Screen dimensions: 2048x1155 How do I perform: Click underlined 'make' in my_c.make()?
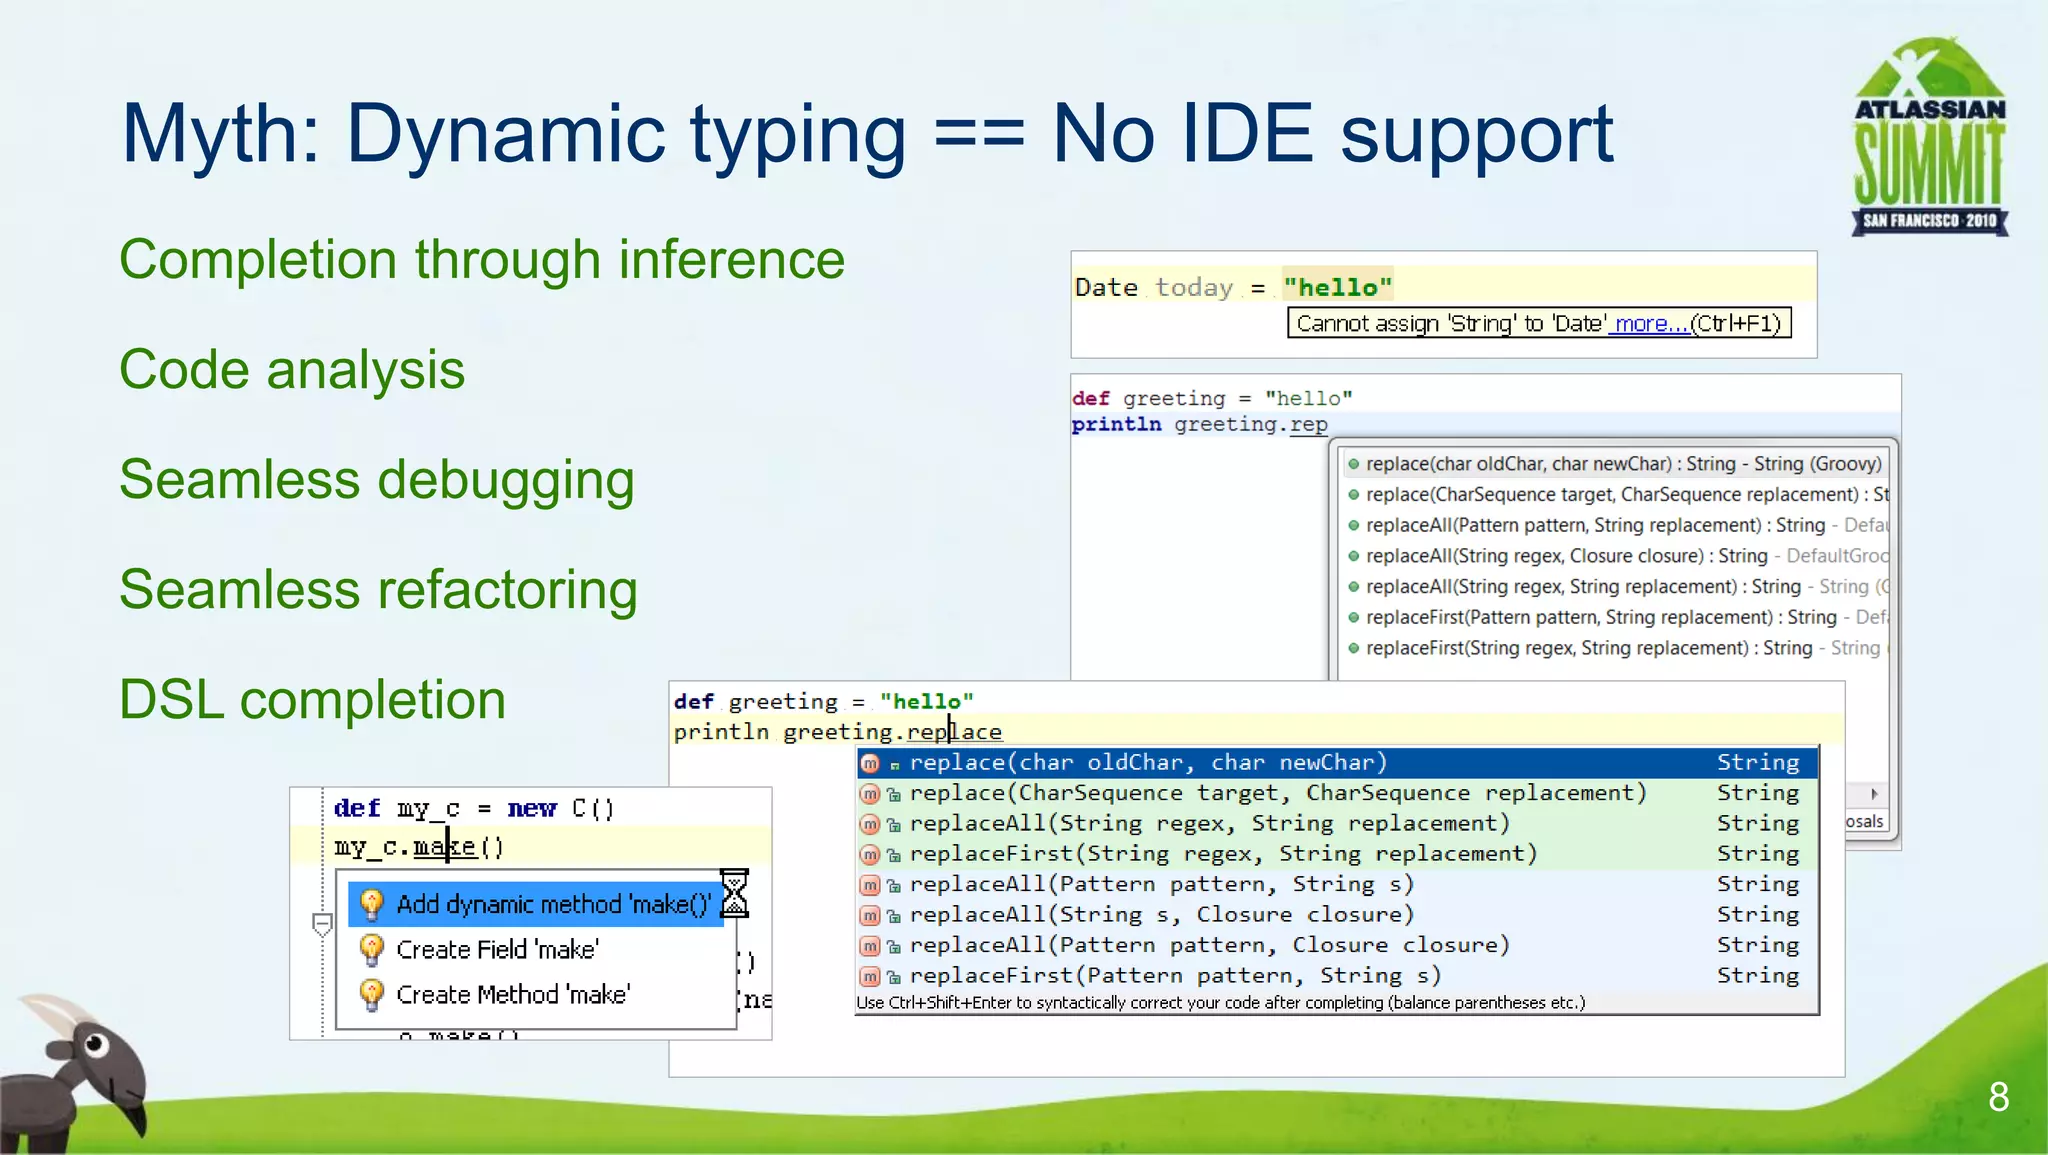(445, 847)
